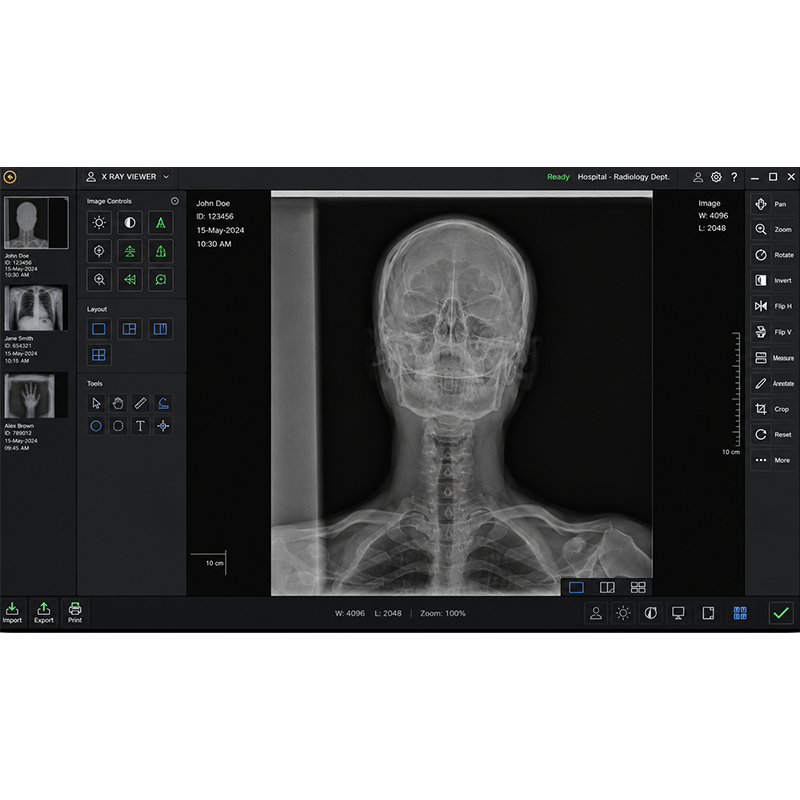Click Flip H button
Viewport: 800px width, 800px height.
(x=772, y=306)
